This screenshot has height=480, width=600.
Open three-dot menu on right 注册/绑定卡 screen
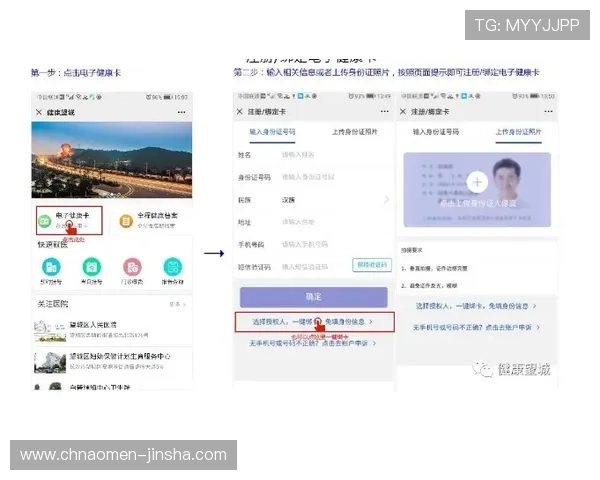point(548,111)
